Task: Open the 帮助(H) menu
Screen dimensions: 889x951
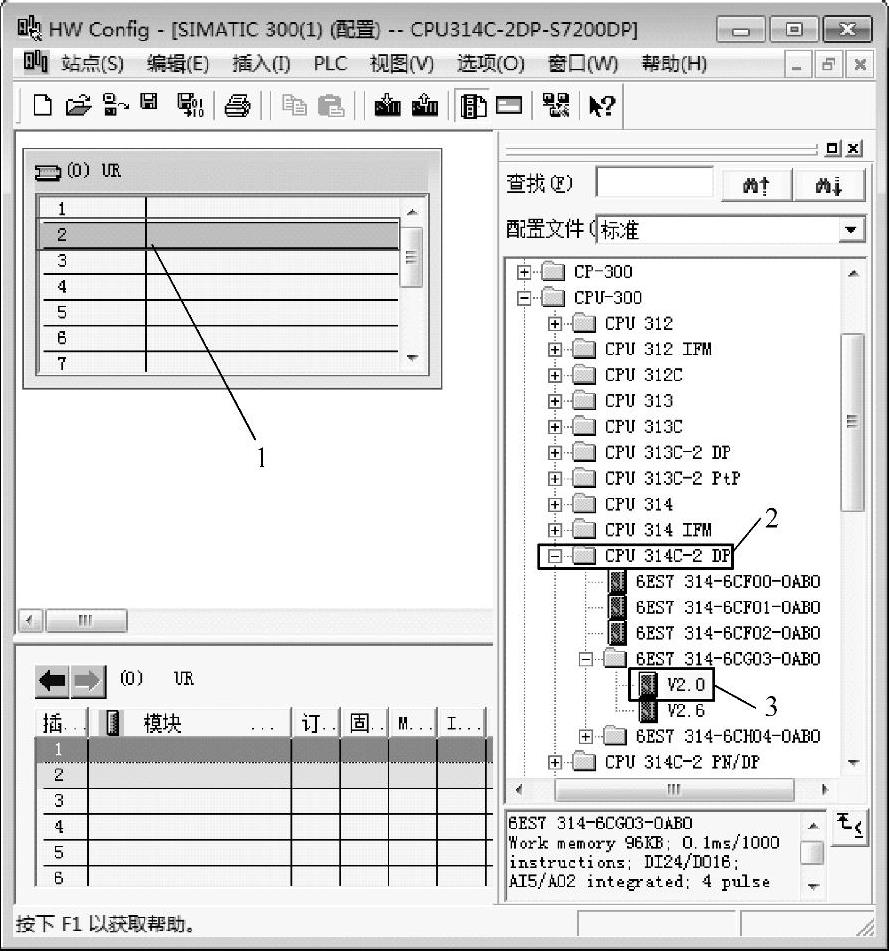Action: pyautogui.click(x=674, y=64)
